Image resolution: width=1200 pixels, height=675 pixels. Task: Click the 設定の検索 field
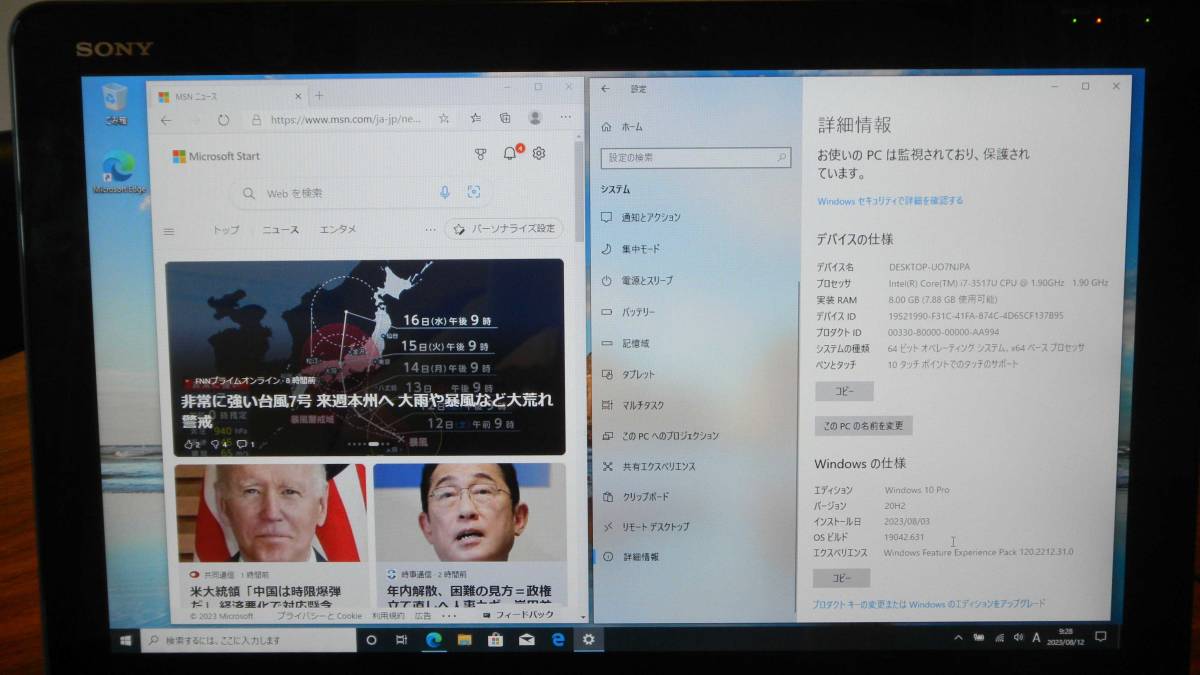click(x=695, y=158)
